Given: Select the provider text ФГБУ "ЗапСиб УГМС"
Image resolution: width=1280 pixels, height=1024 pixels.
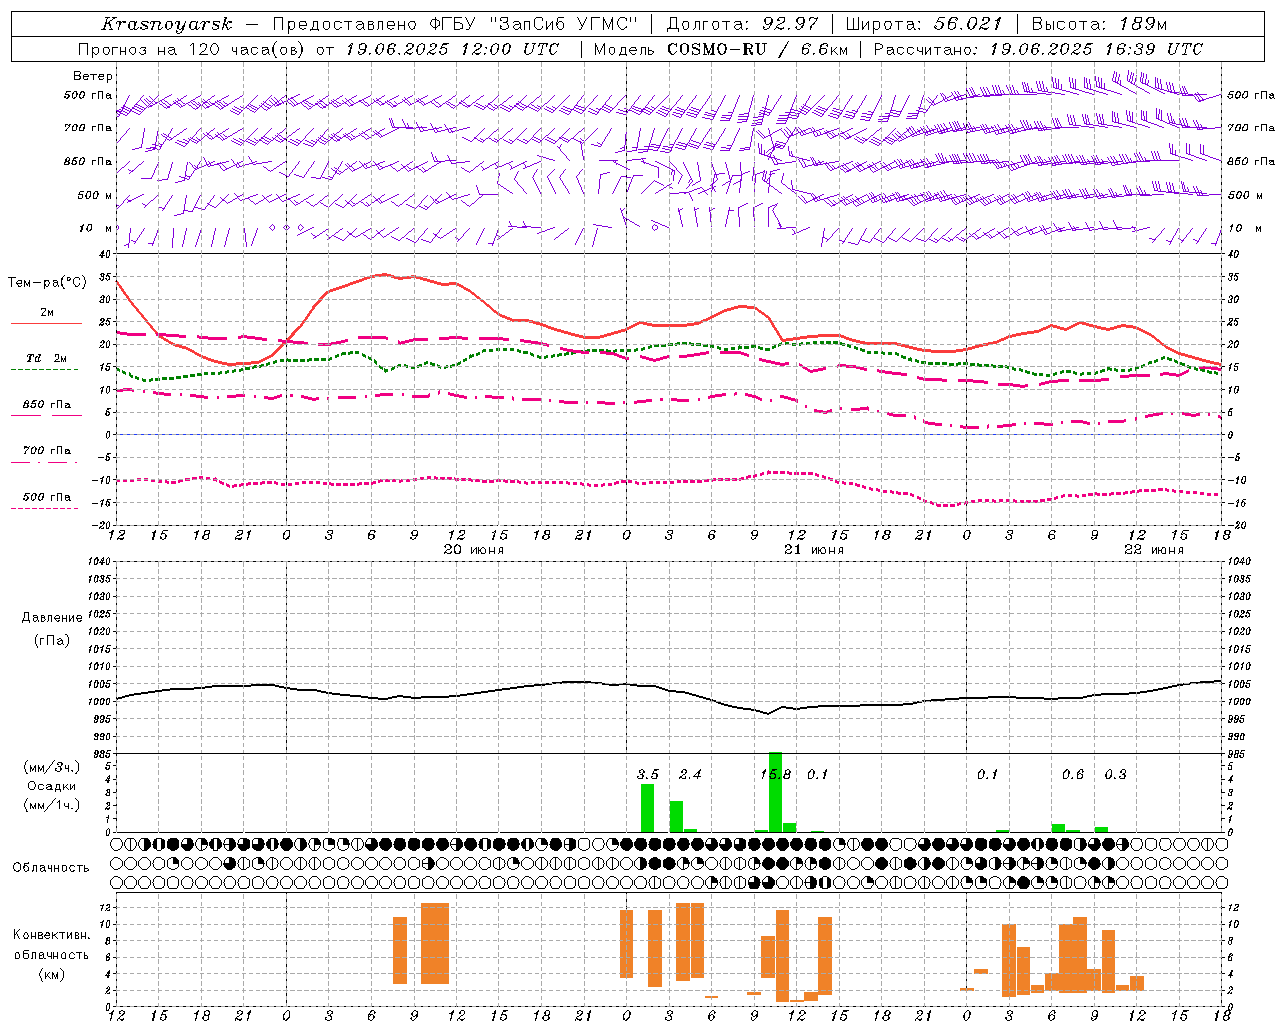Looking at the screenshot, I should pos(535,24).
